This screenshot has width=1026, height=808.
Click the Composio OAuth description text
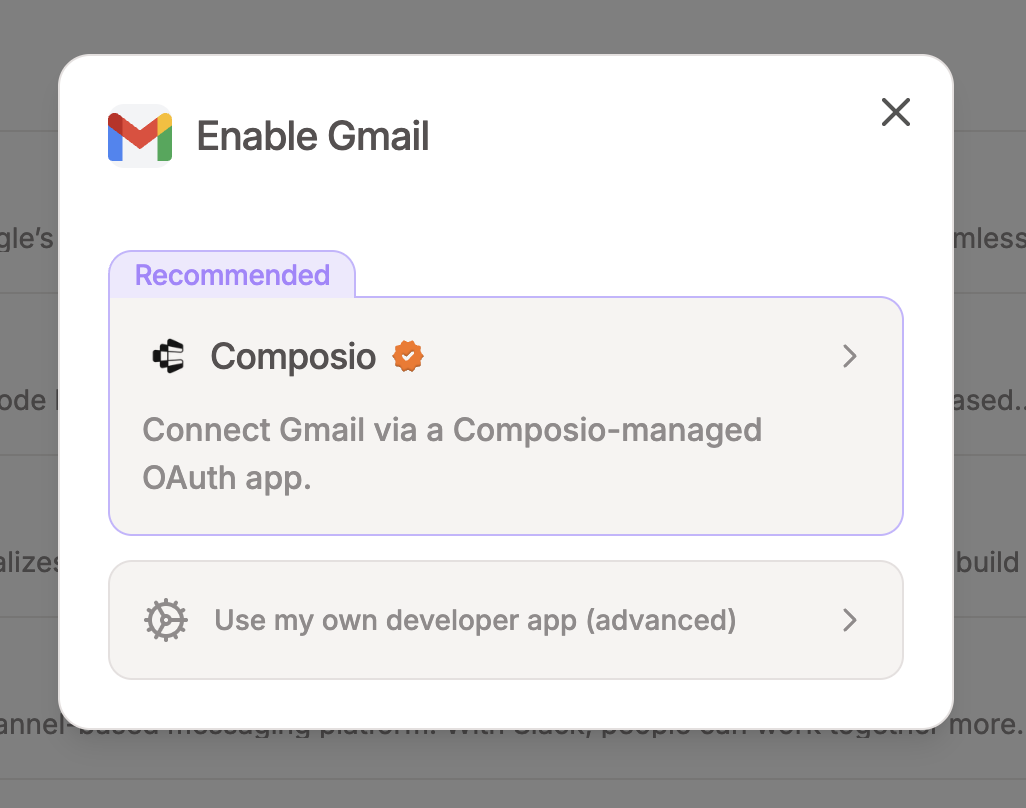(452, 453)
